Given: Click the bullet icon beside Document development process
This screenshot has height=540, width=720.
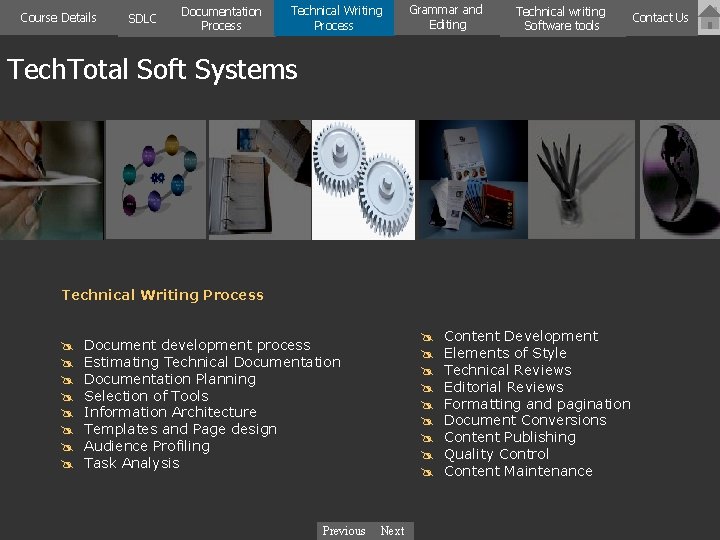Looking at the screenshot, I should (67, 346).
